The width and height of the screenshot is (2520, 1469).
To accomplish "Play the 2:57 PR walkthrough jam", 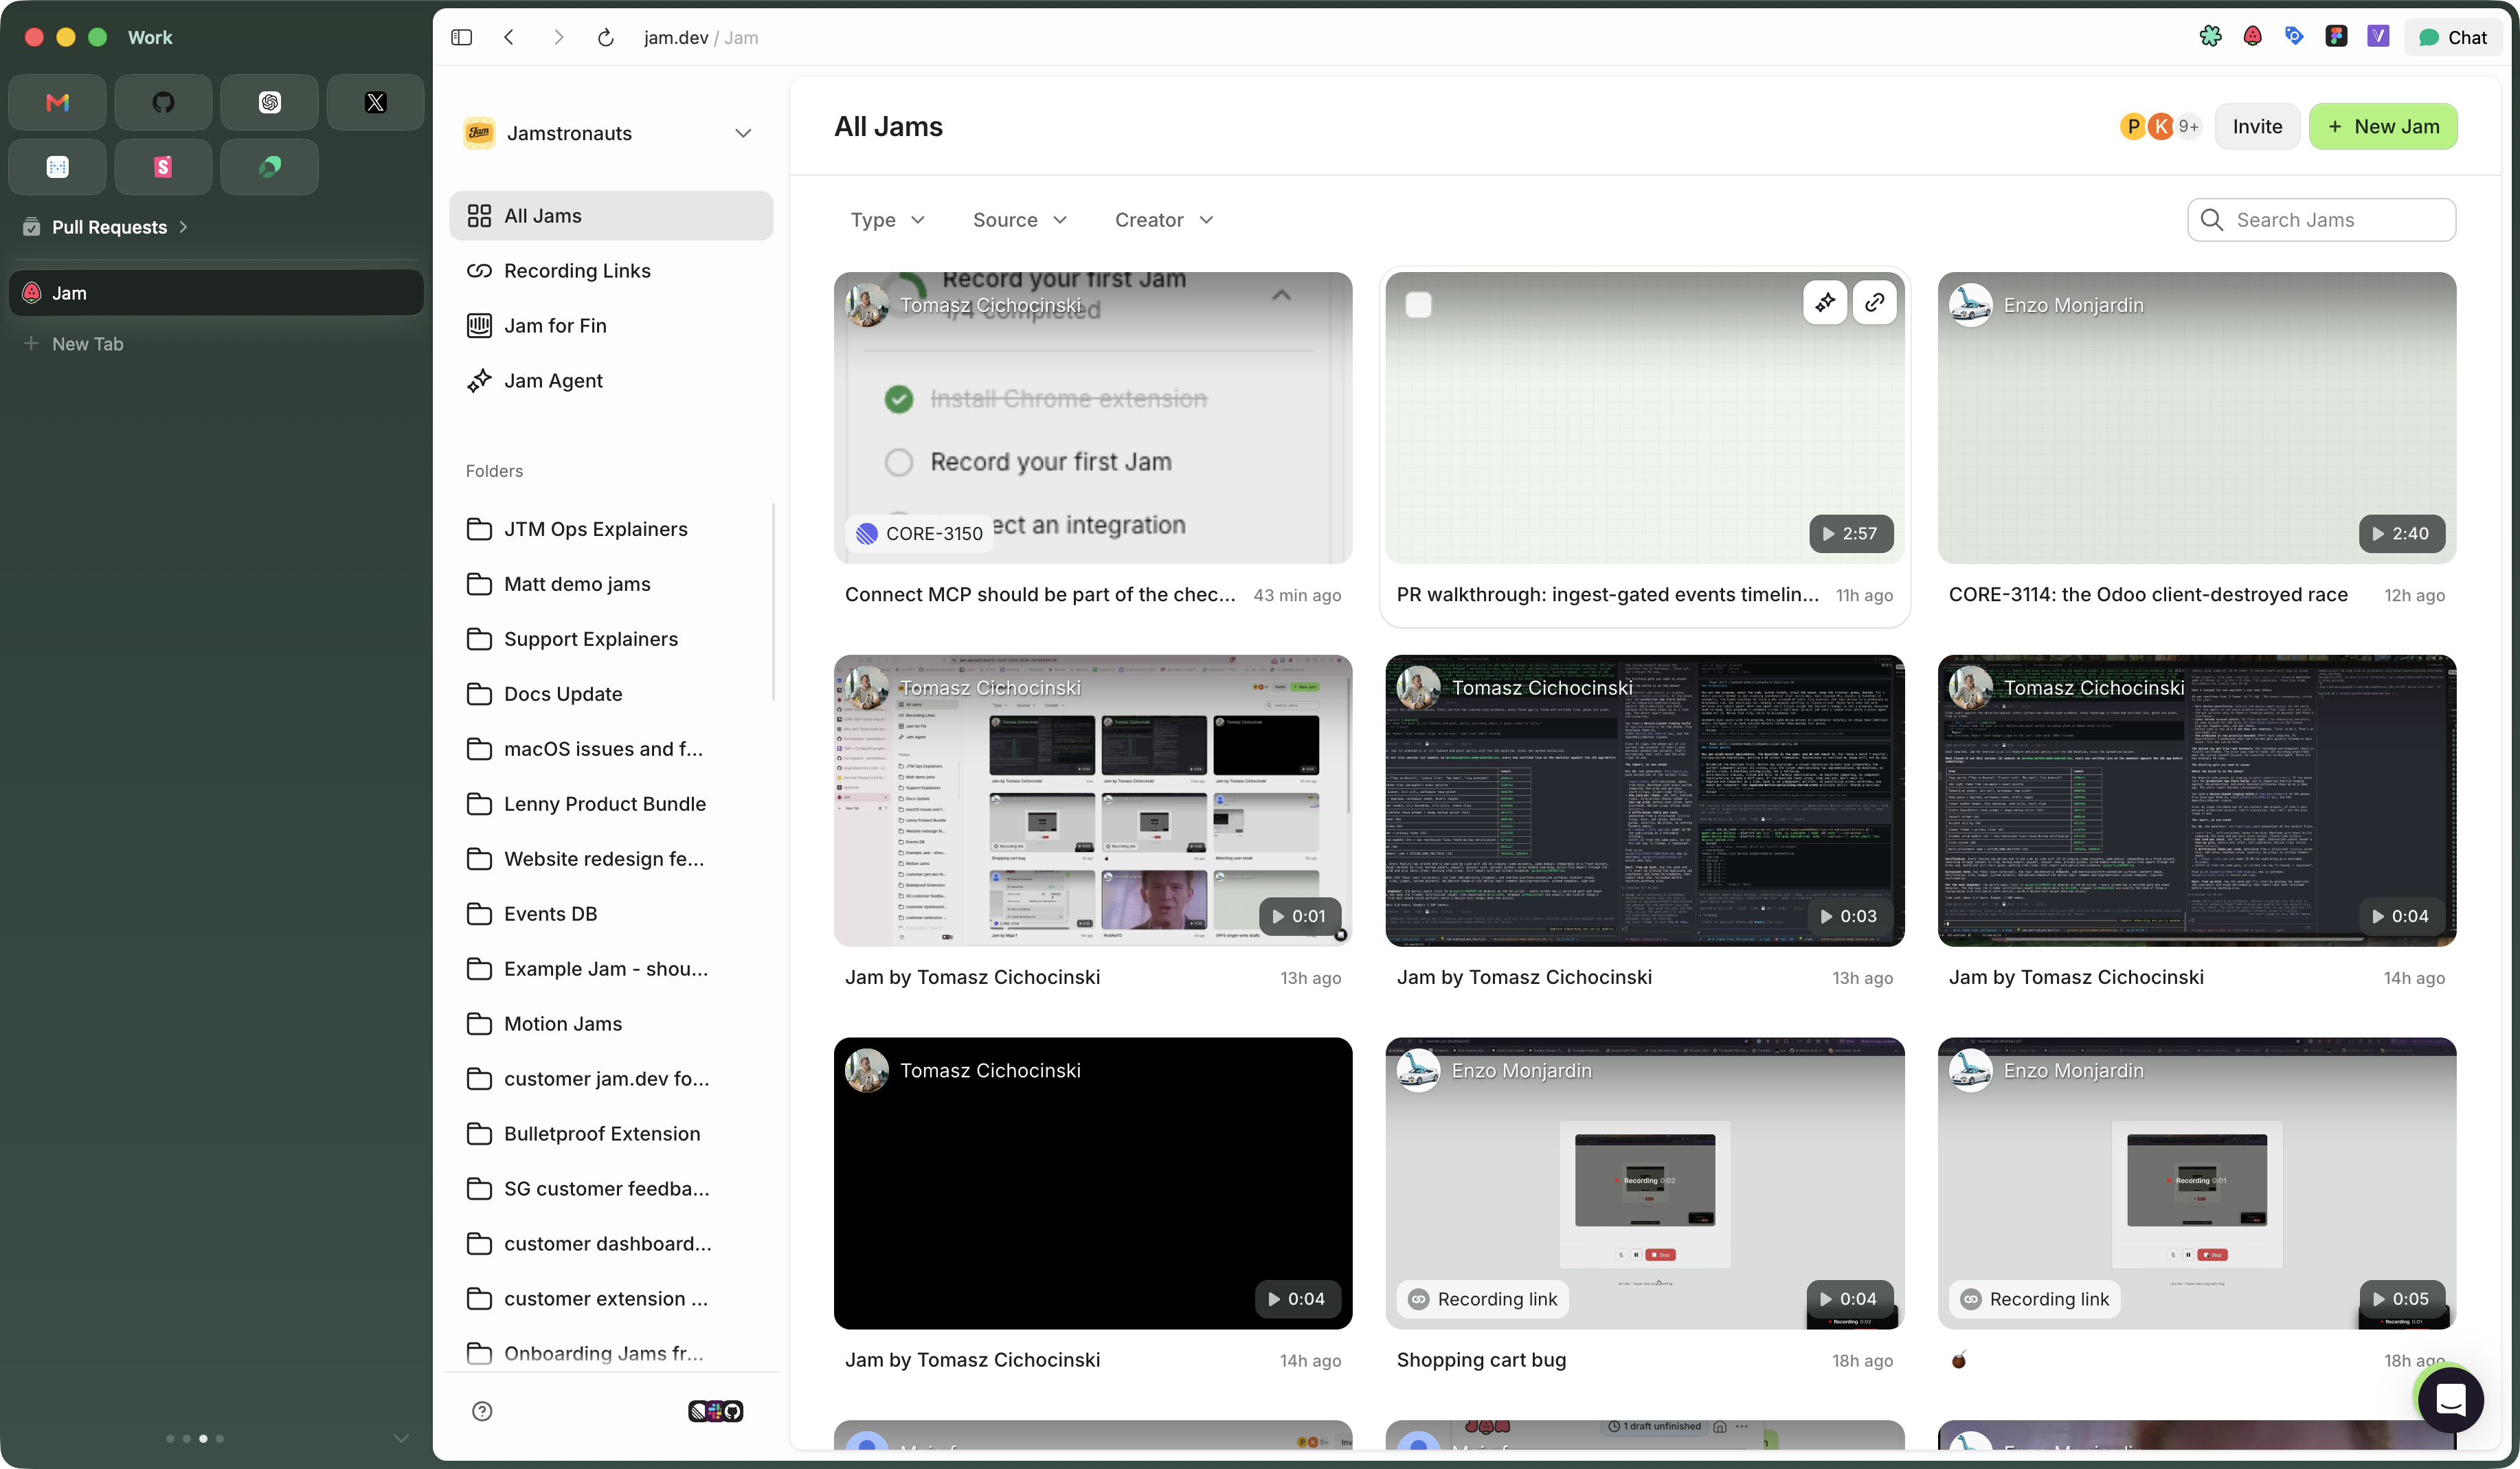I will coord(1851,534).
